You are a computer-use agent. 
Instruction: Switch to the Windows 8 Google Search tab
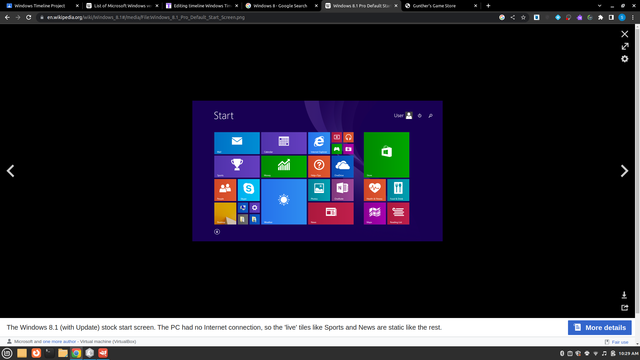(281, 6)
